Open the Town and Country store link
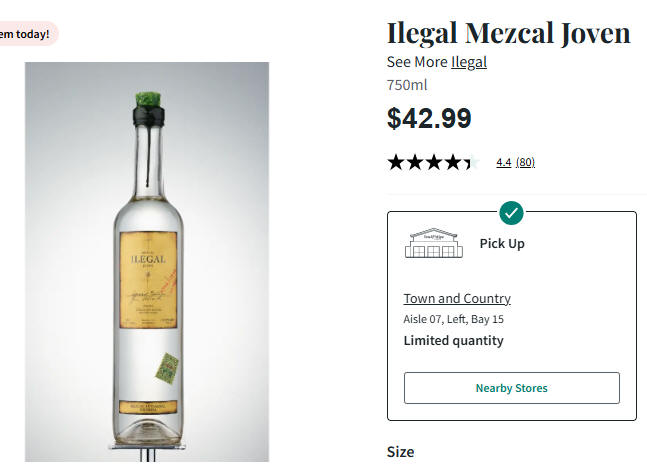The height and width of the screenshot is (466, 647). pos(457,298)
